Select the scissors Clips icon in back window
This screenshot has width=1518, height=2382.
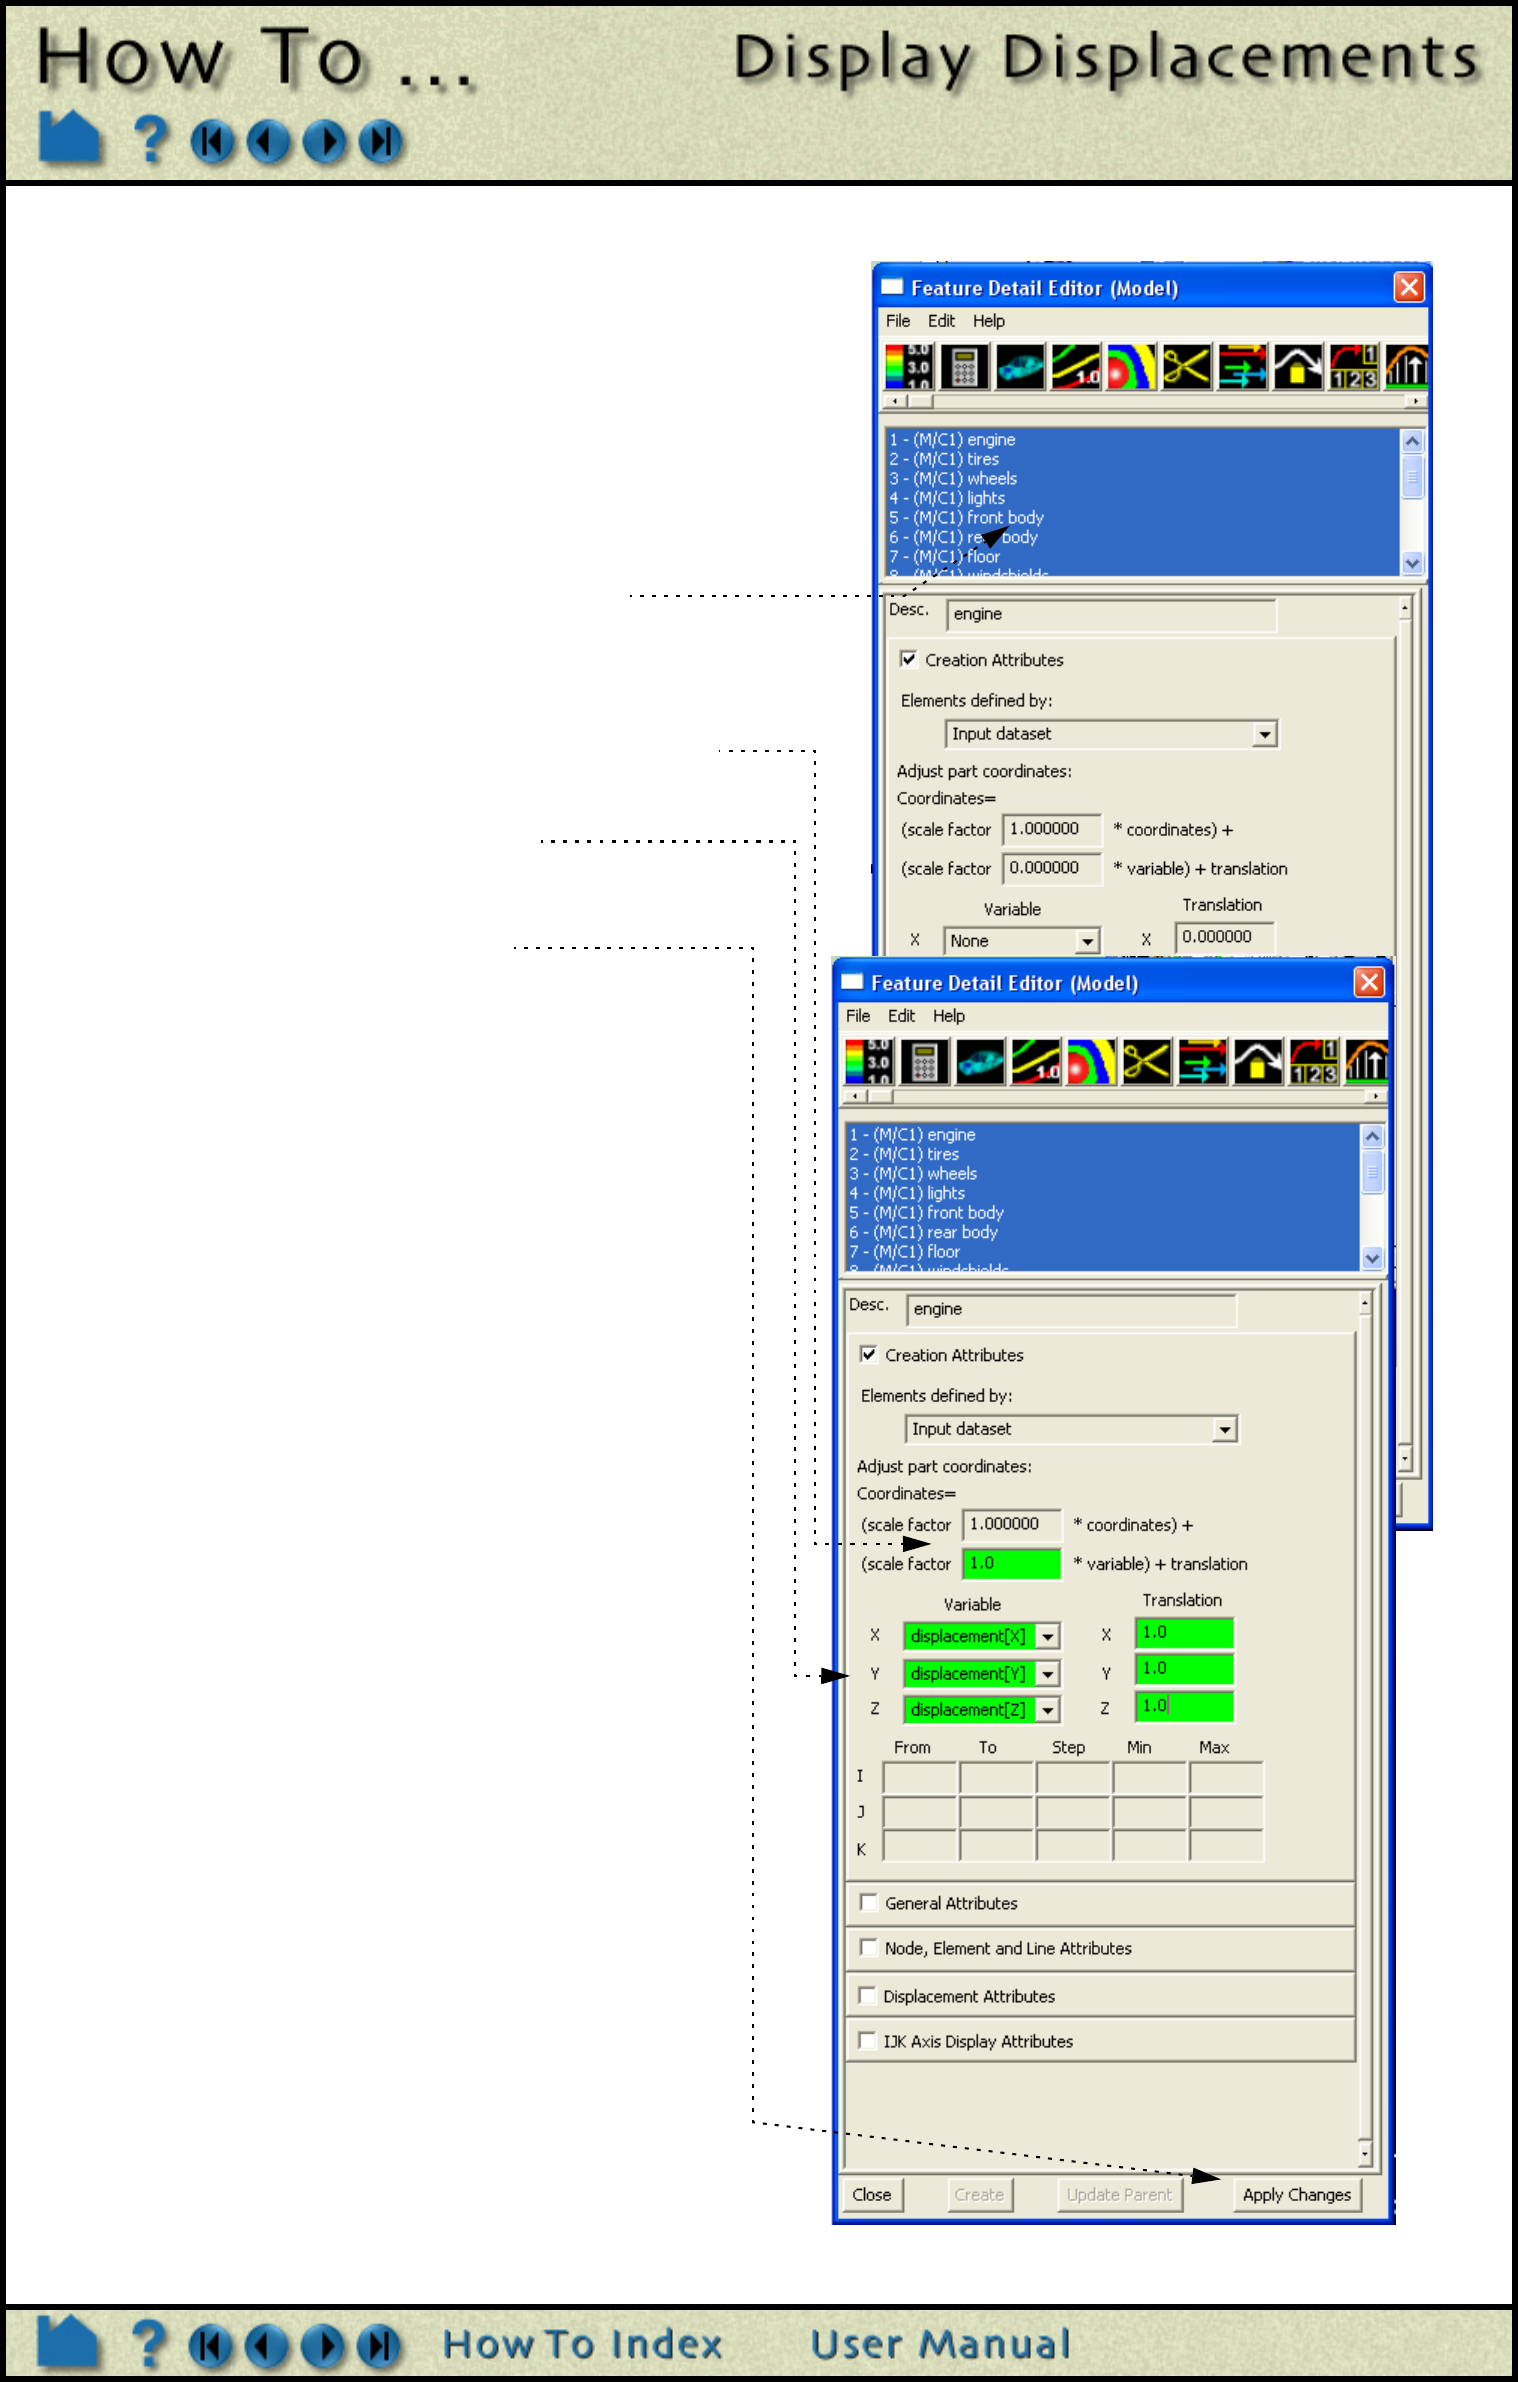coord(1187,366)
